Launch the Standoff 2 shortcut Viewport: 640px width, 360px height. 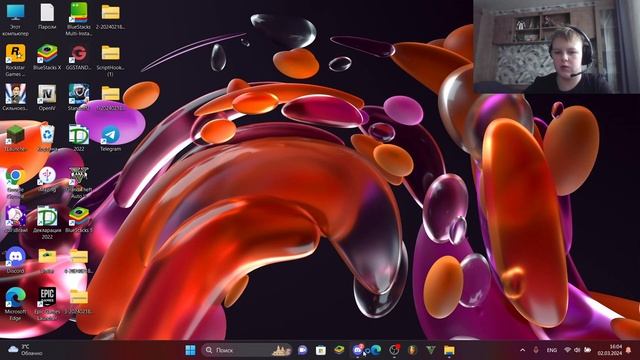tap(78, 98)
